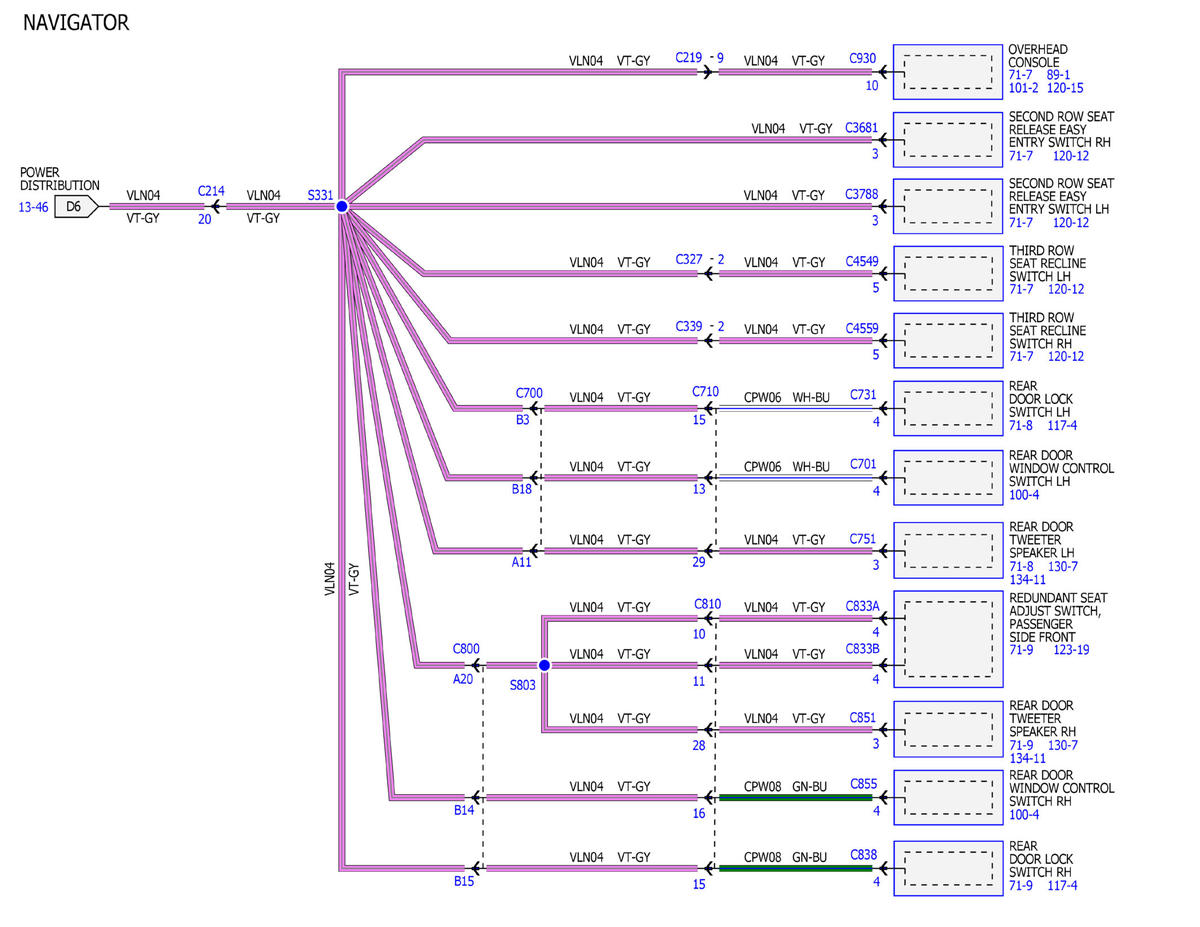Viewport: 1200px width, 927px height.
Task: Click the Overhead Console component box
Action: click(x=948, y=72)
